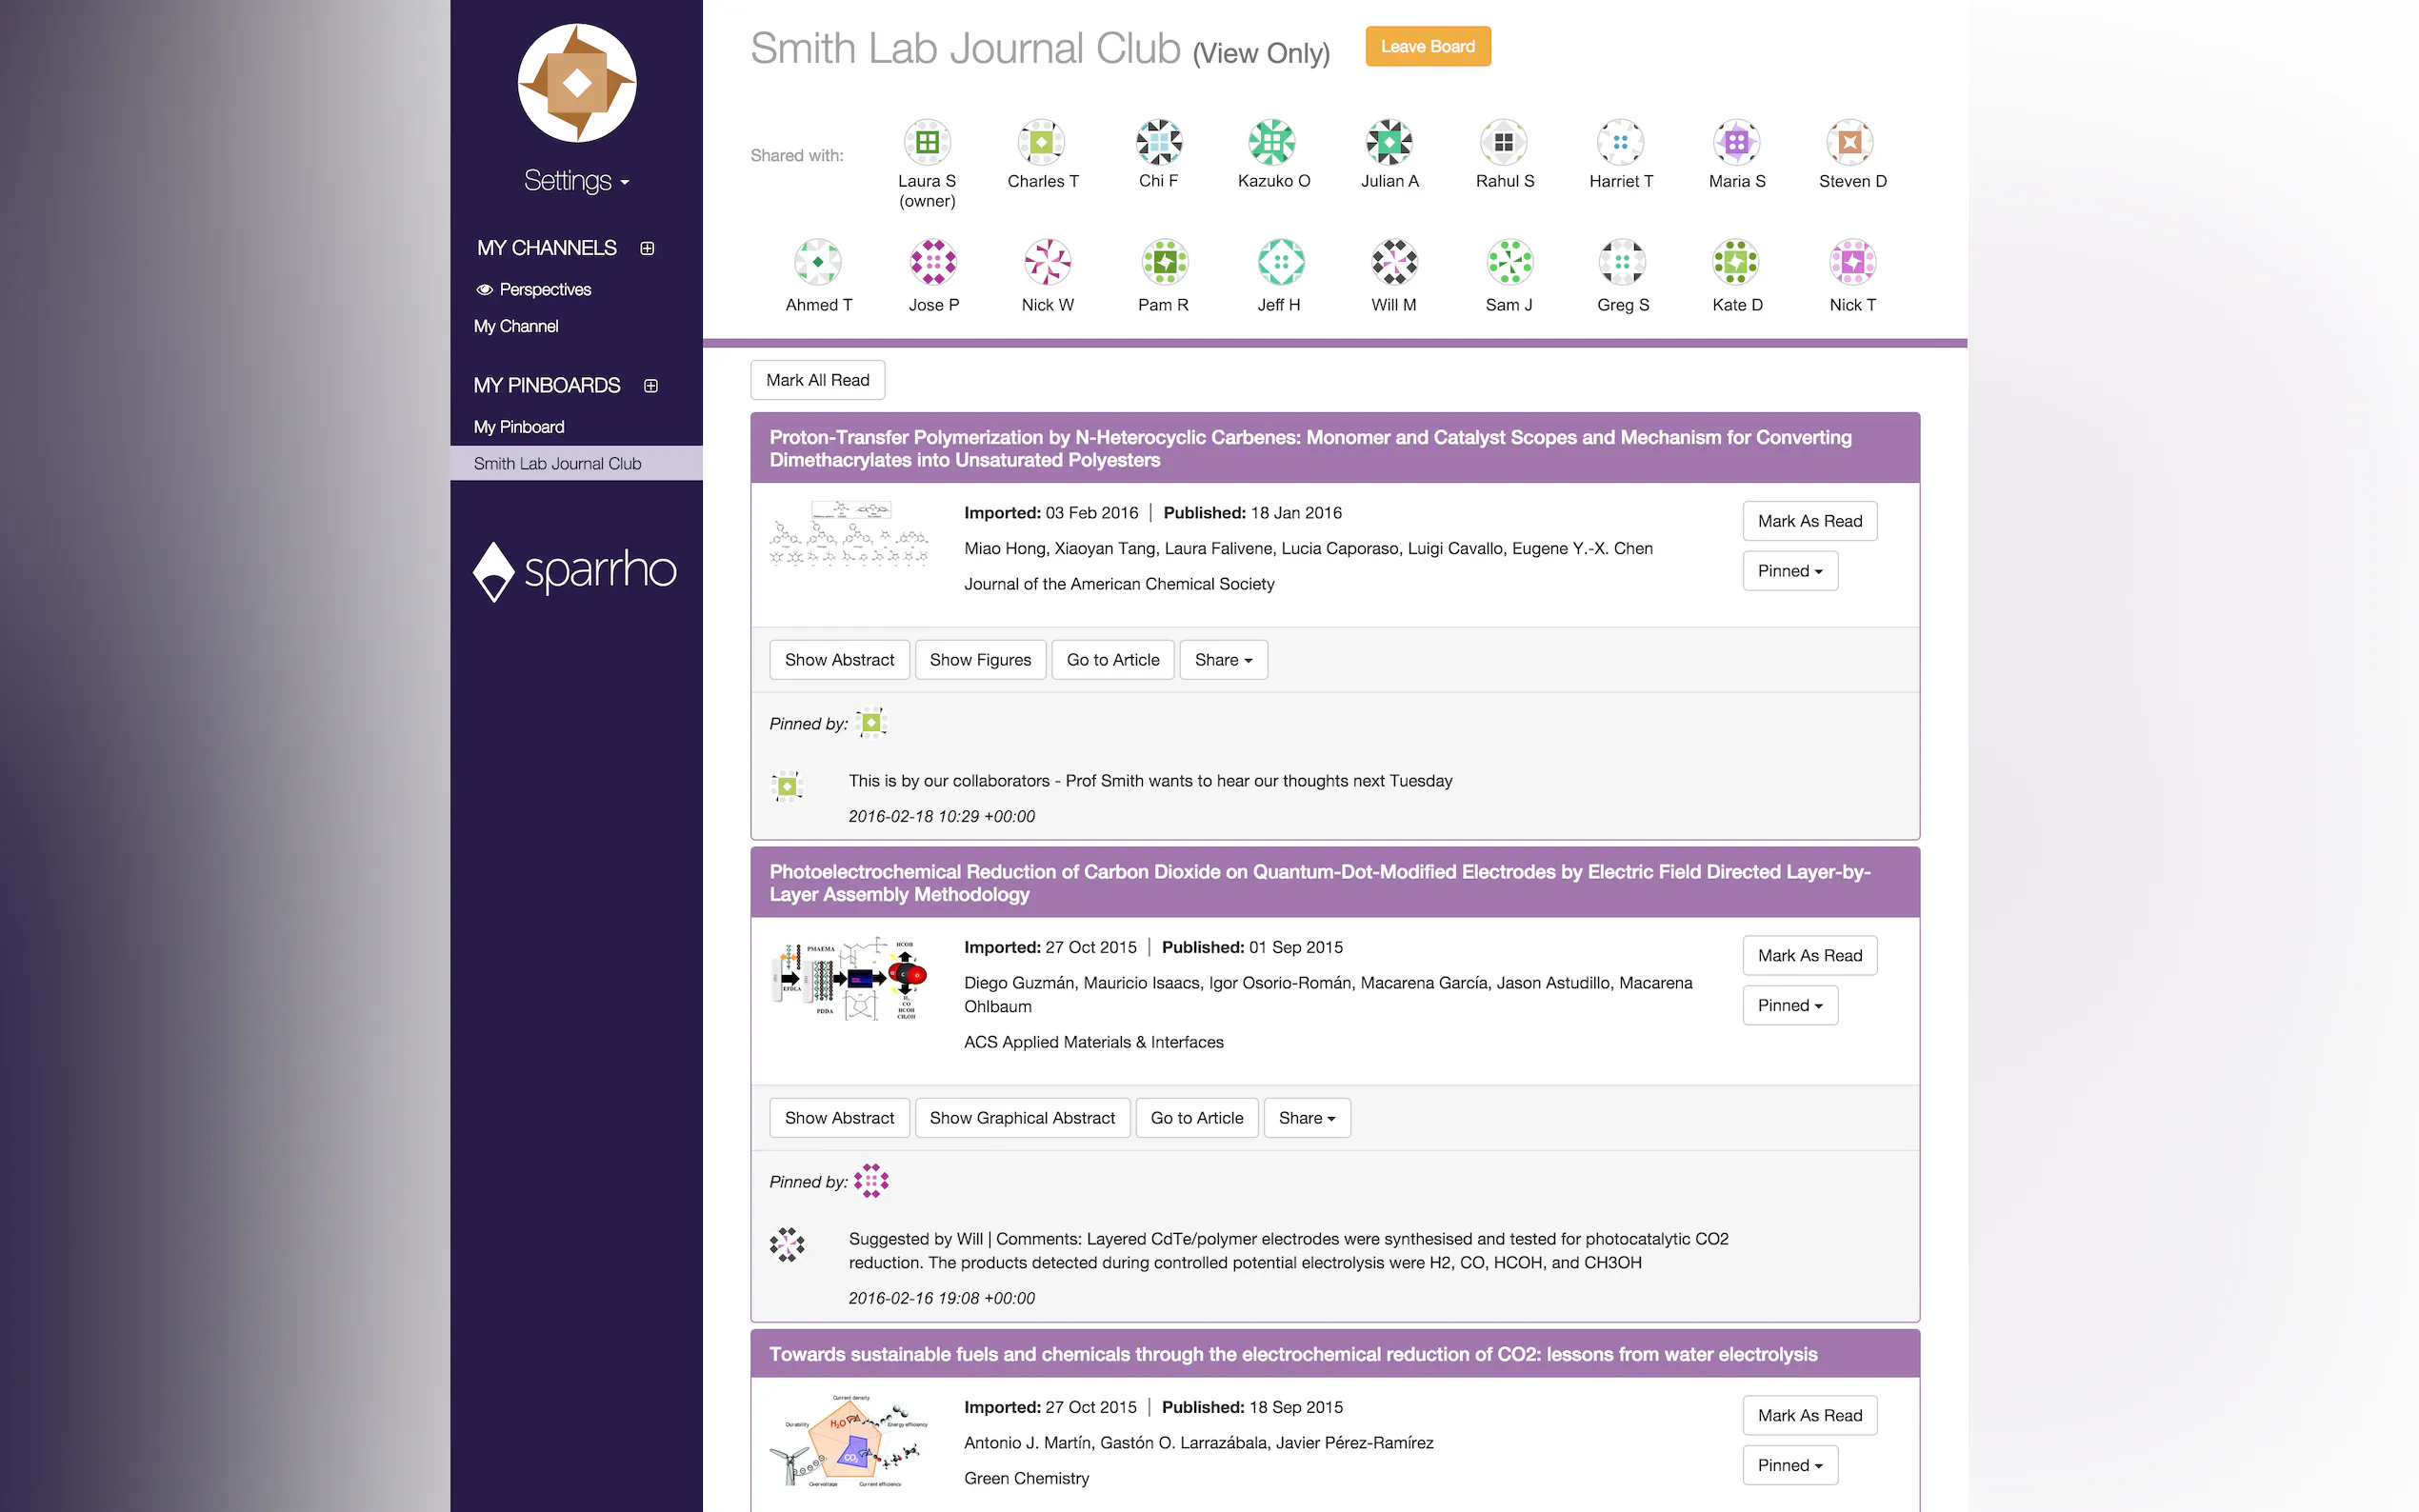Click Nick W's pinwheel avatar
The height and width of the screenshot is (1512, 2419).
1047,263
